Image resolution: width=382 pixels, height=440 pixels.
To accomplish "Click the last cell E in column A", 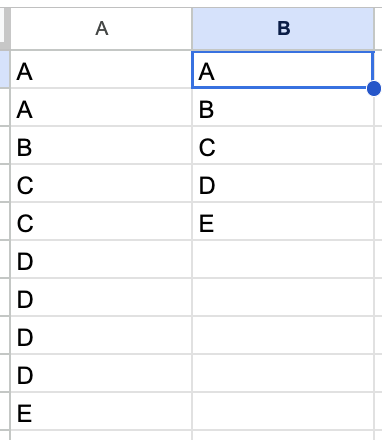I will 101,411.
